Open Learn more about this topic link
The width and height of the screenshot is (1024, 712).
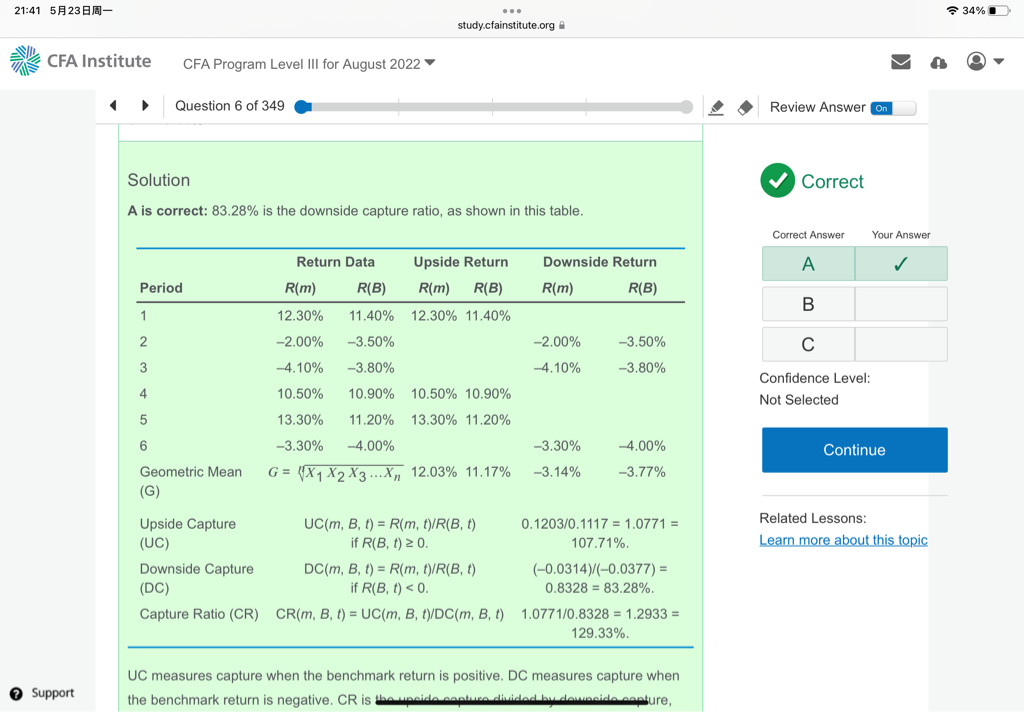click(843, 540)
